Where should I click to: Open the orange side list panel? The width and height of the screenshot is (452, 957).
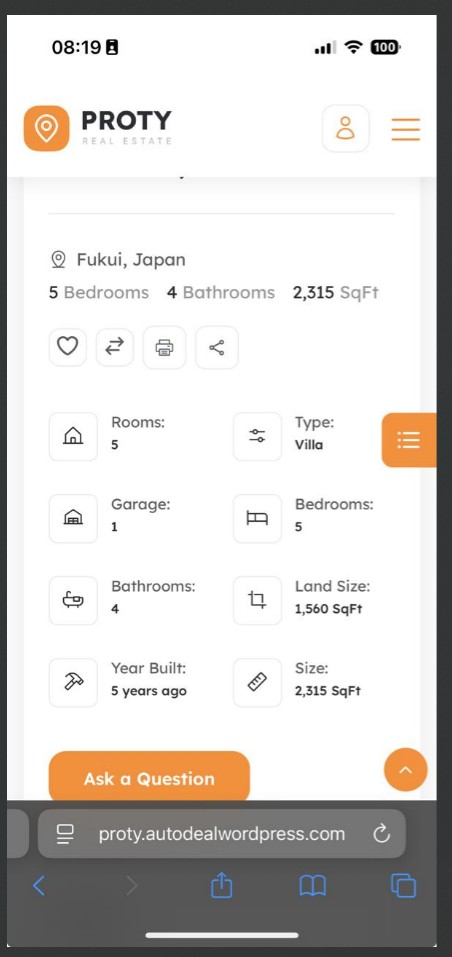coord(409,440)
